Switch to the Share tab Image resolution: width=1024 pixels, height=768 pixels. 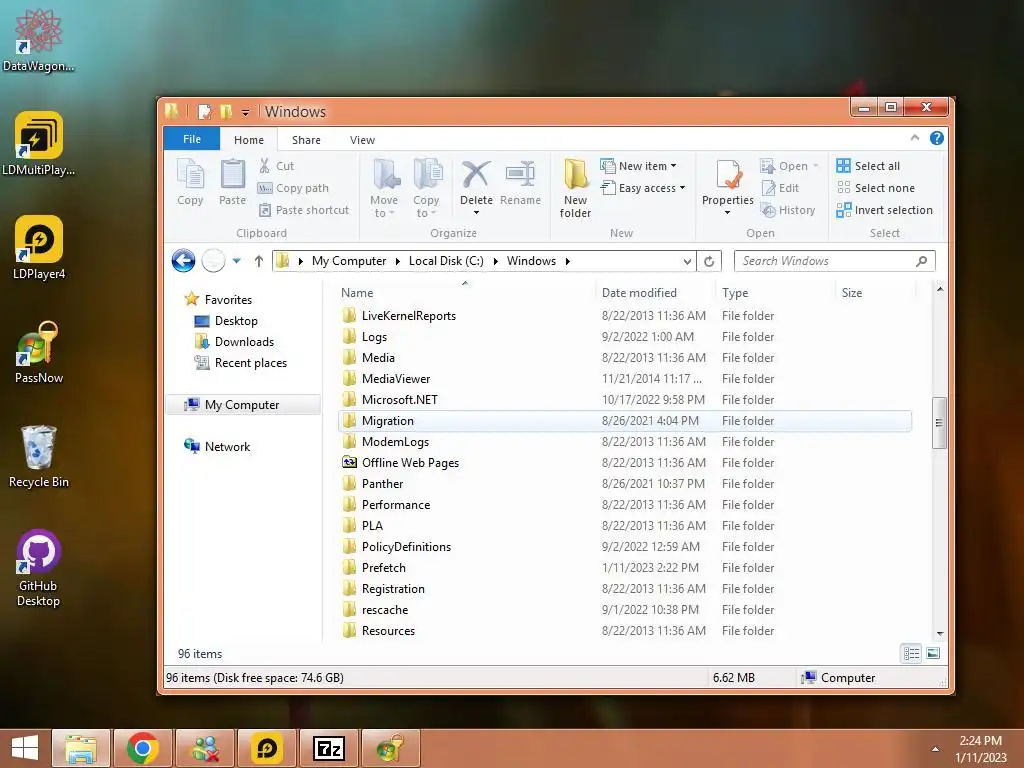pyautogui.click(x=306, y=140)
